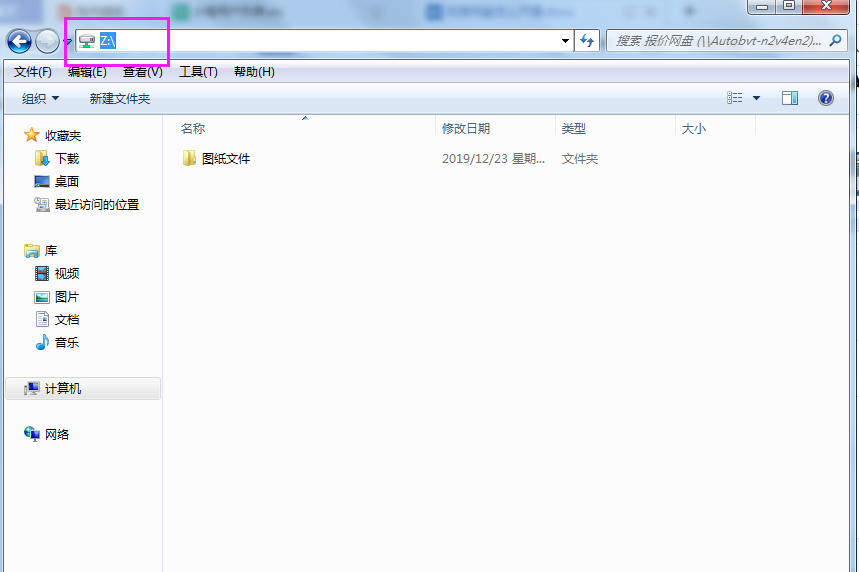Sort by the 修改日期 column header
Image resolution: width=859 pixels, height=572 pixels.
pyautogui.click(x=466, y=128)
